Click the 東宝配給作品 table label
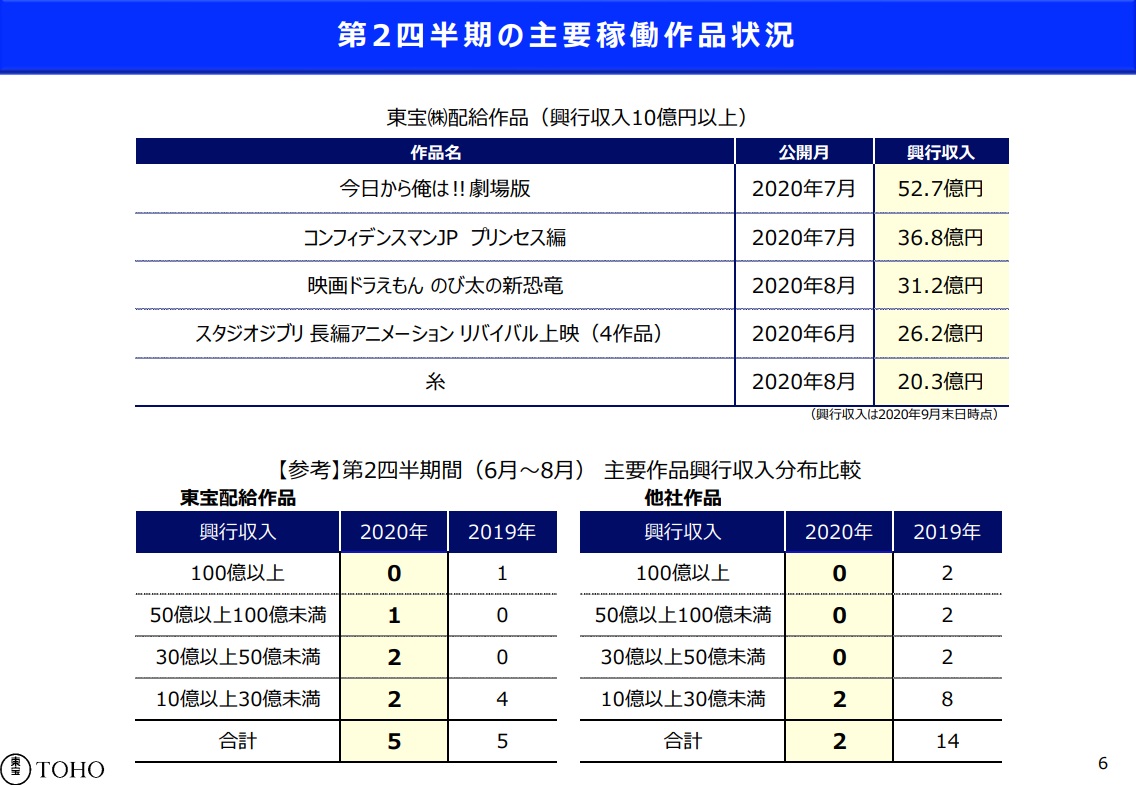Screen dimensions: 1136x785 238,498
